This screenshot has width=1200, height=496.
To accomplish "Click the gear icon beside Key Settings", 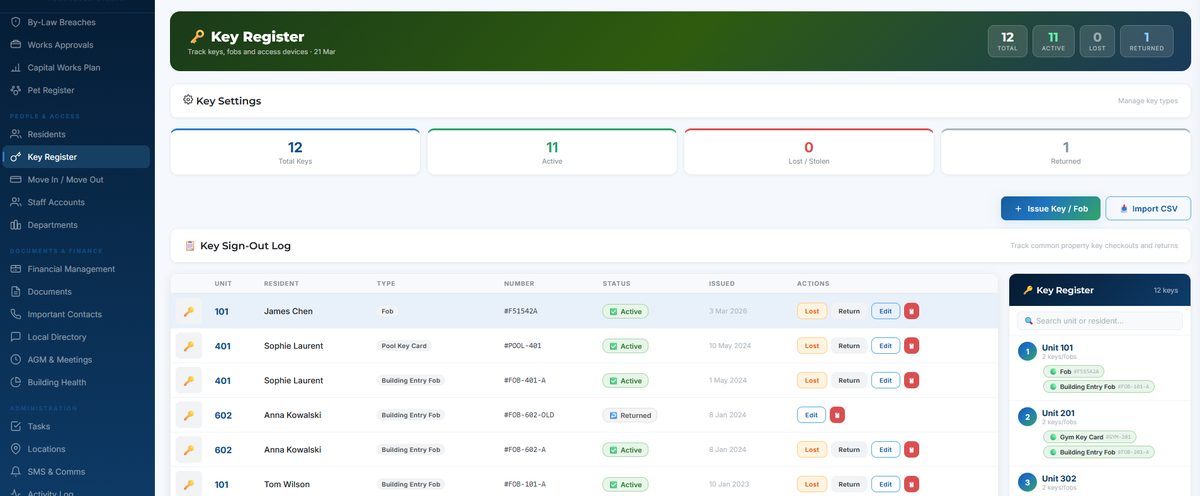I will [188, 100].
